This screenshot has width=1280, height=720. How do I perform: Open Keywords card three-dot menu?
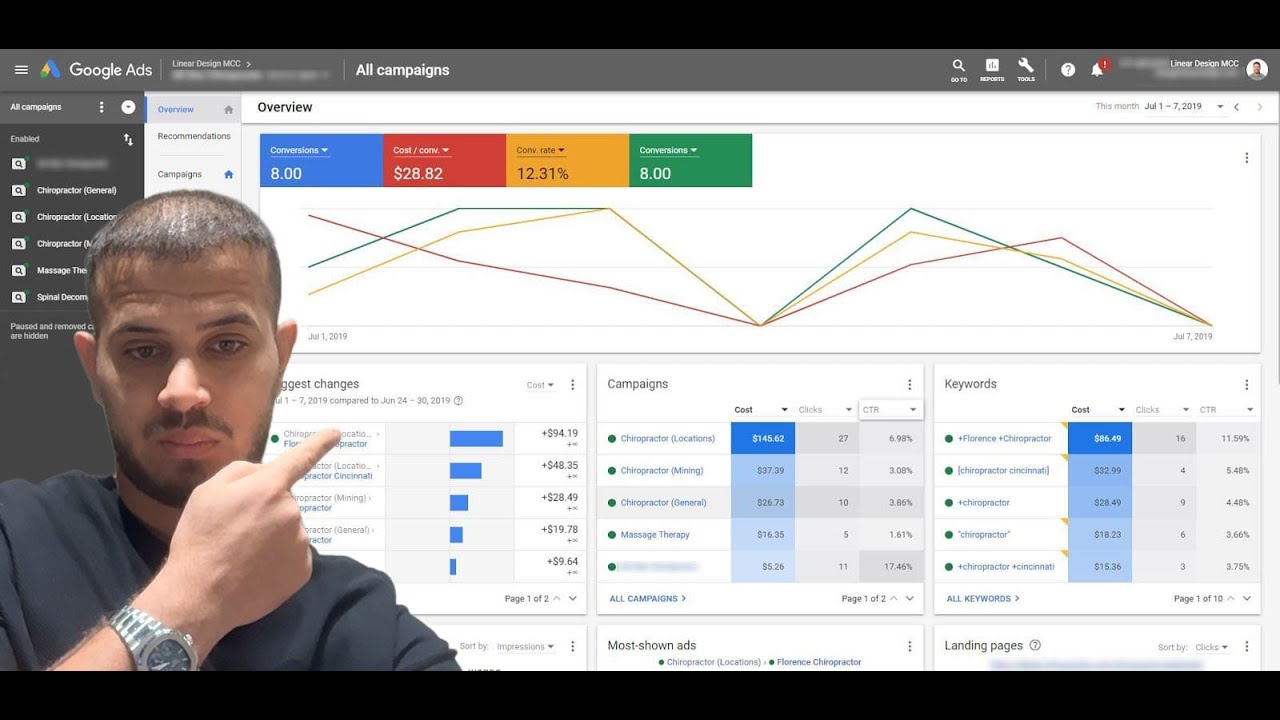(1246, 385)
